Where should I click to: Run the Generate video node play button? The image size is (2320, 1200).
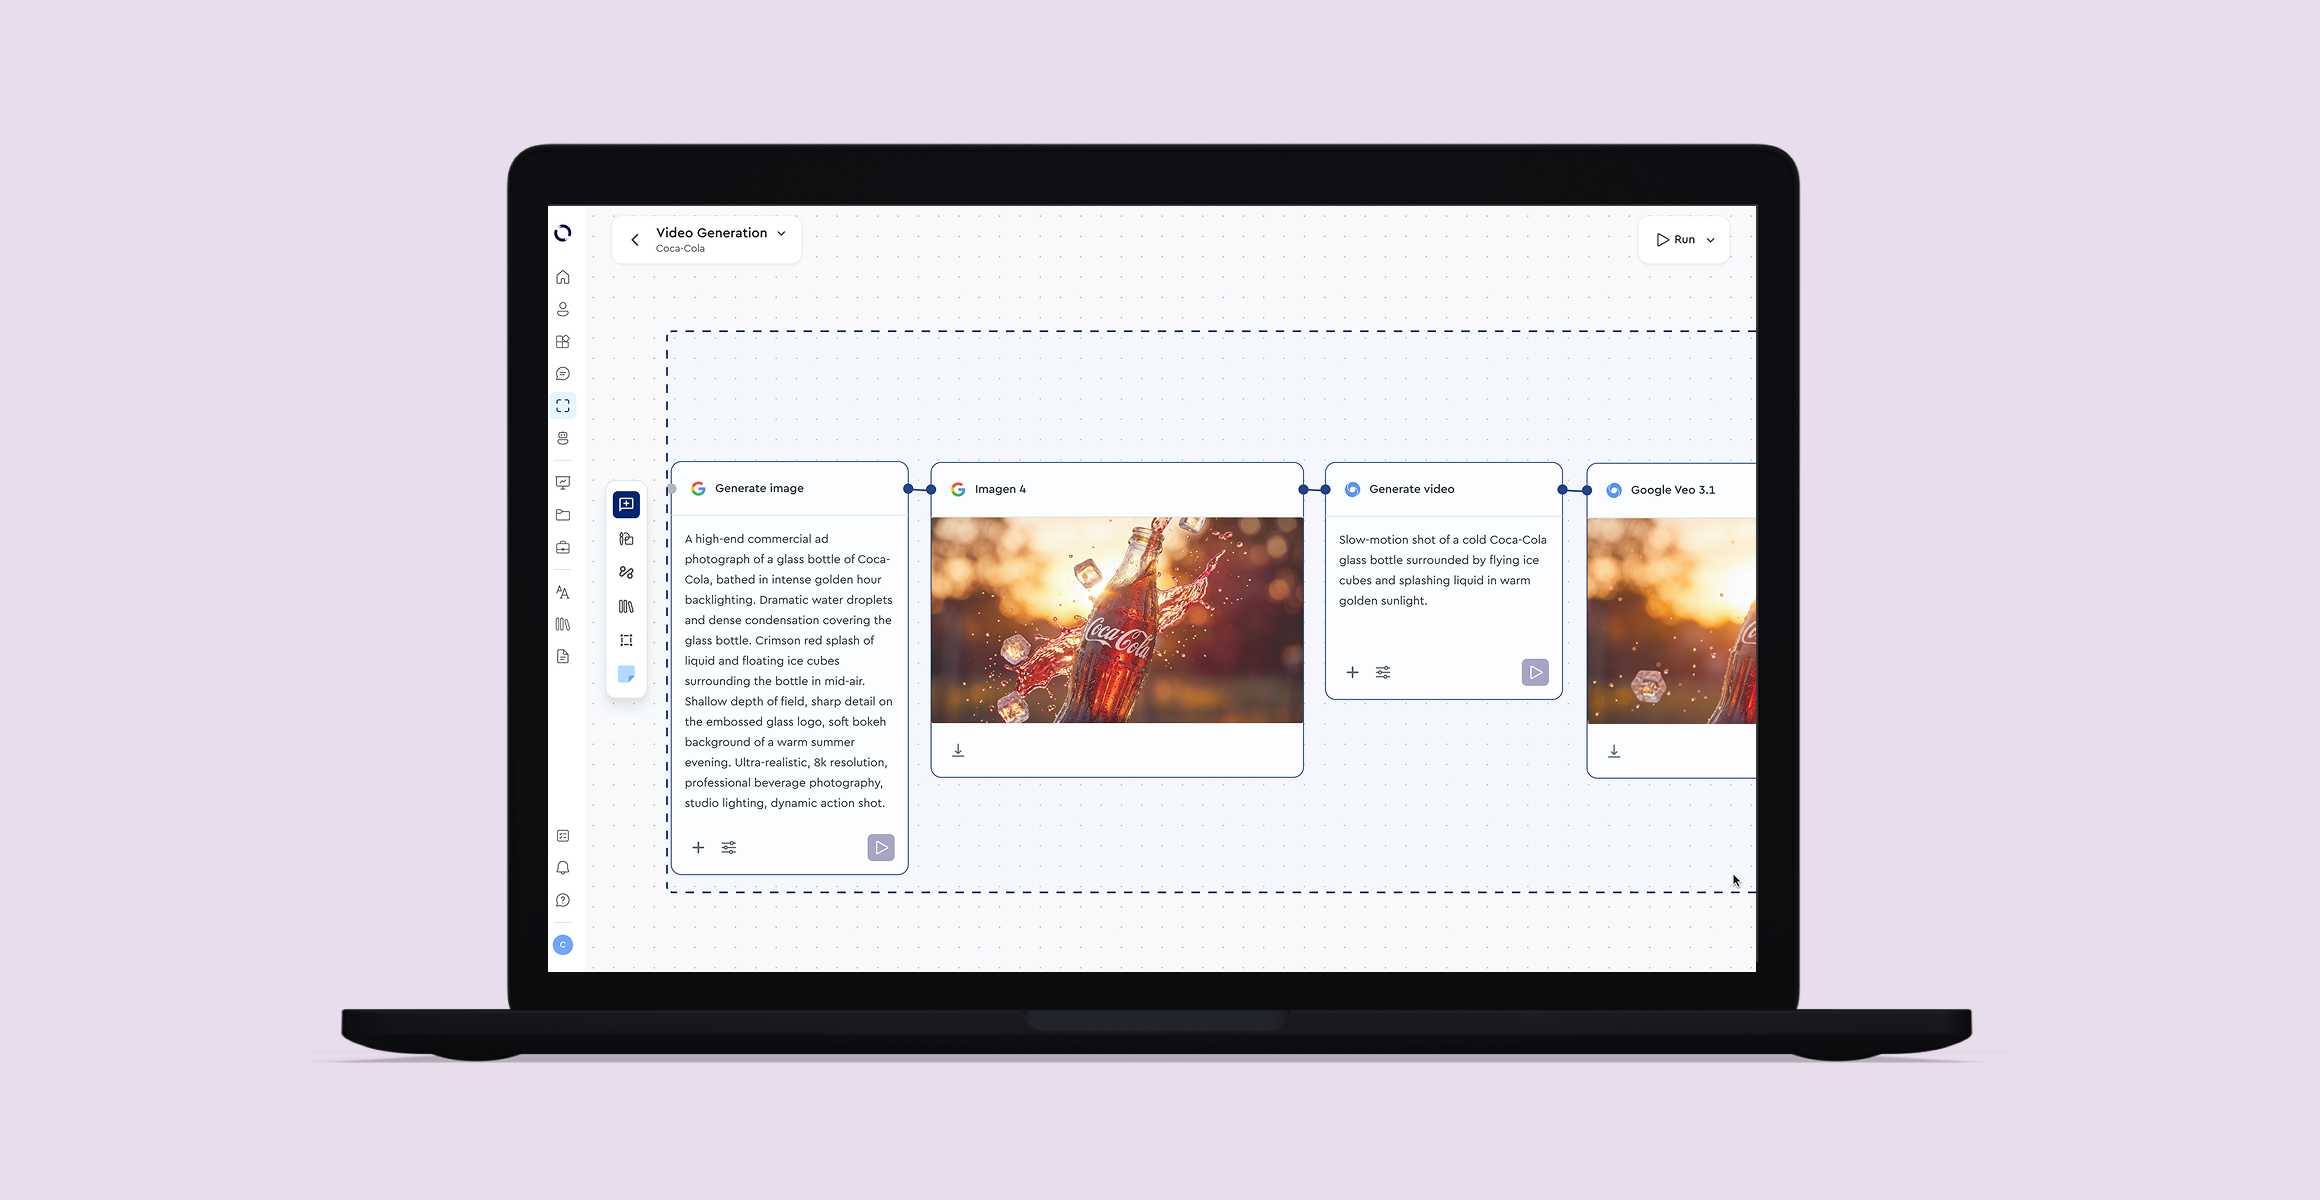pyautogui.click(x=1535, y=673)
